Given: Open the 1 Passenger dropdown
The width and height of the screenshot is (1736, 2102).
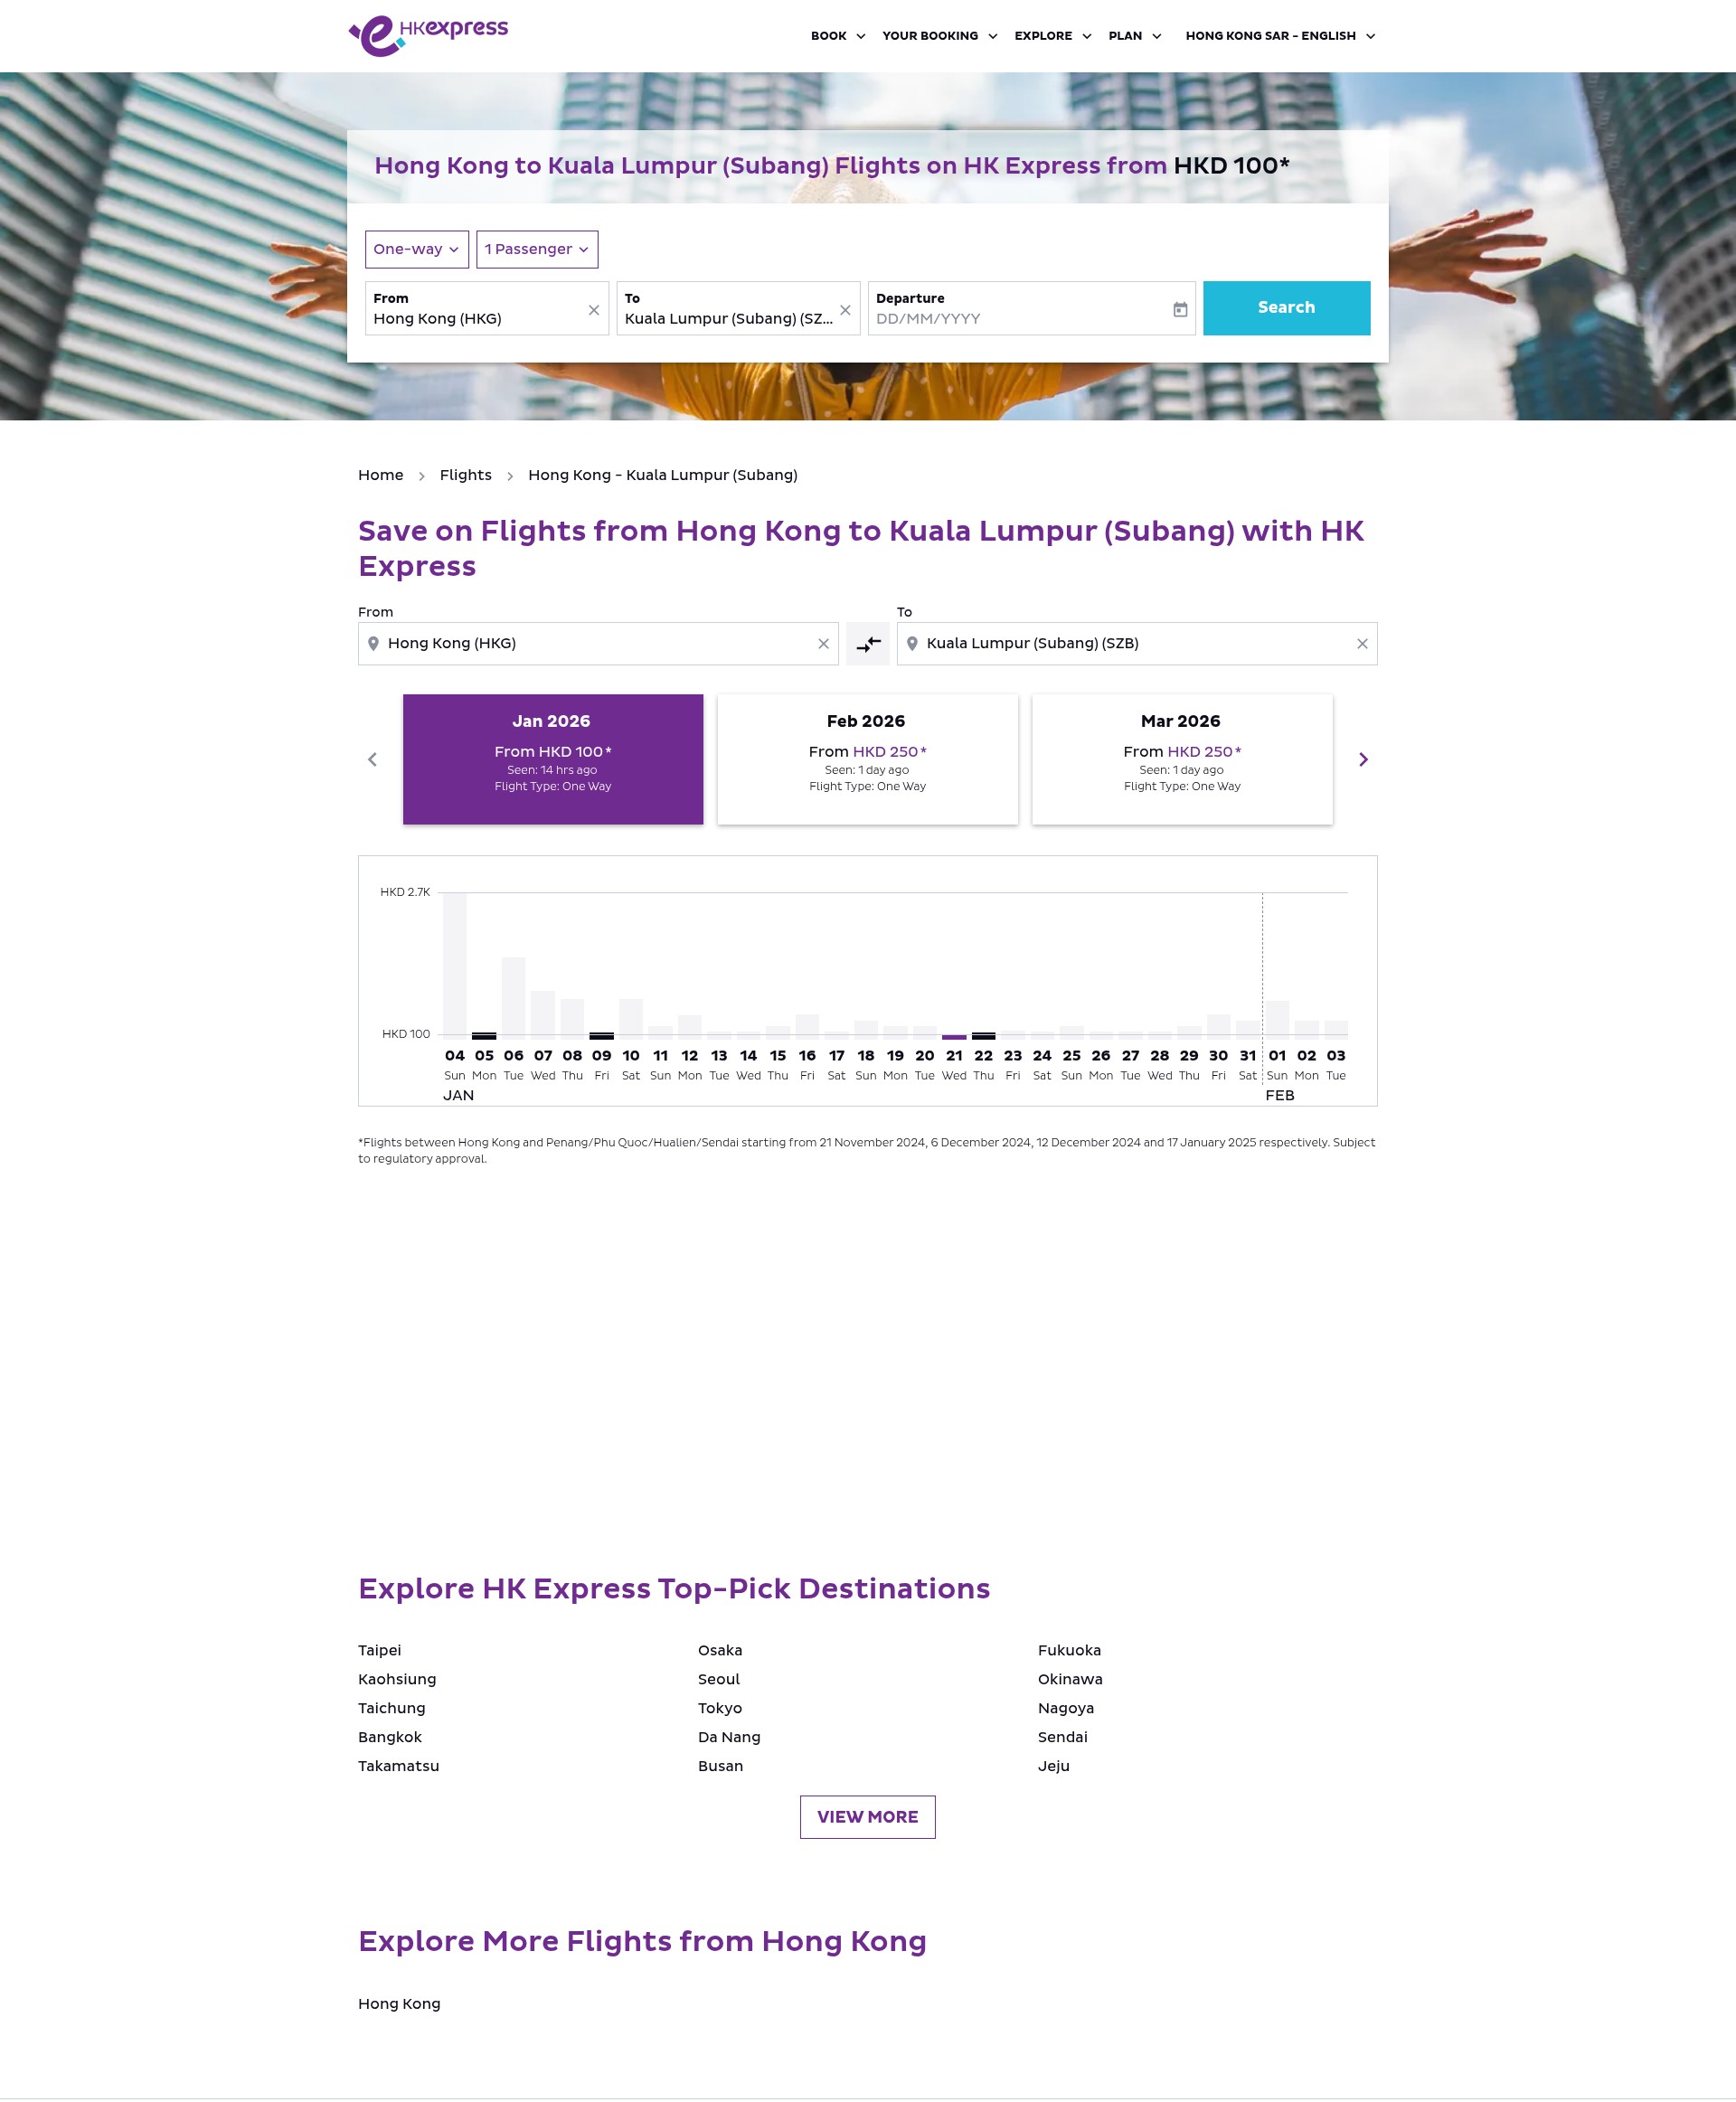Looking at the screenshot, I should [x=537, y=249].
